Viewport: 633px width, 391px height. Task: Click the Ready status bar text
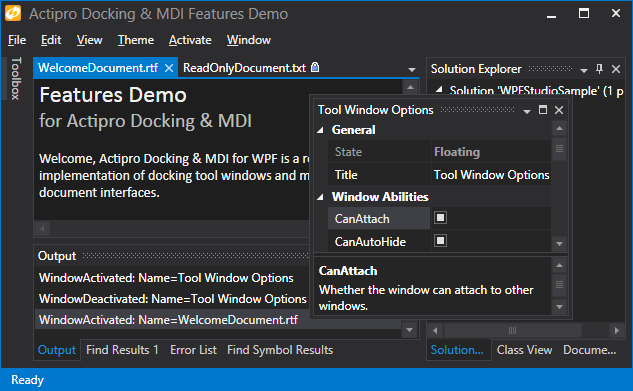[27, 380]
